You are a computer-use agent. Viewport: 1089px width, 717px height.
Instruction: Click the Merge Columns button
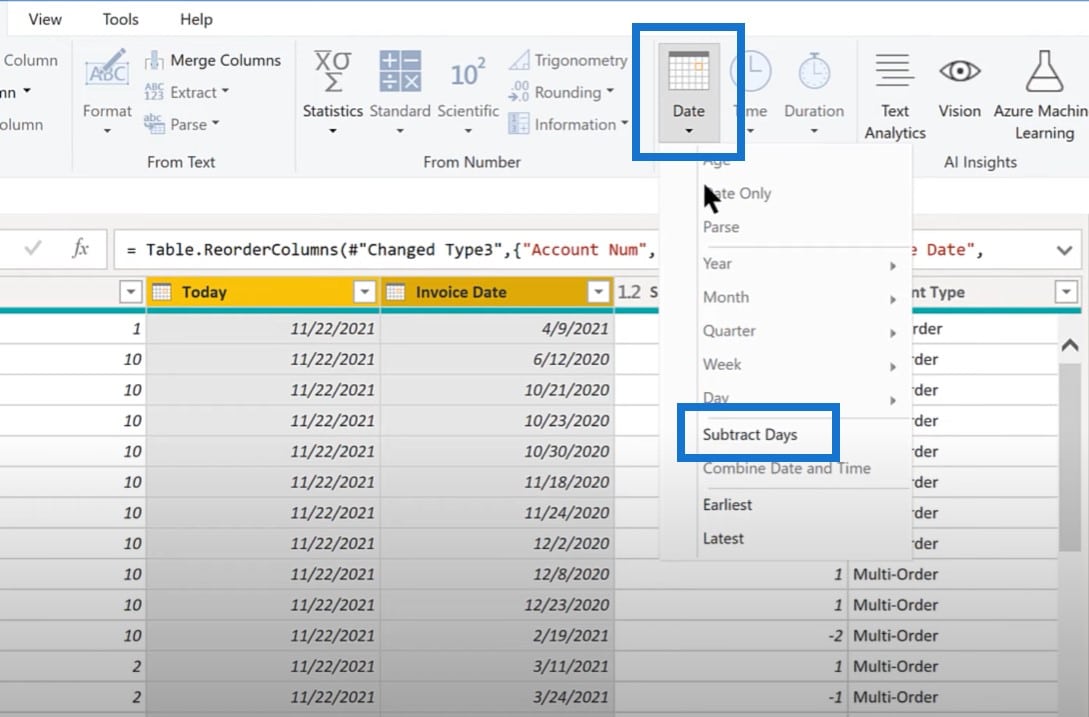coord(213,60)
